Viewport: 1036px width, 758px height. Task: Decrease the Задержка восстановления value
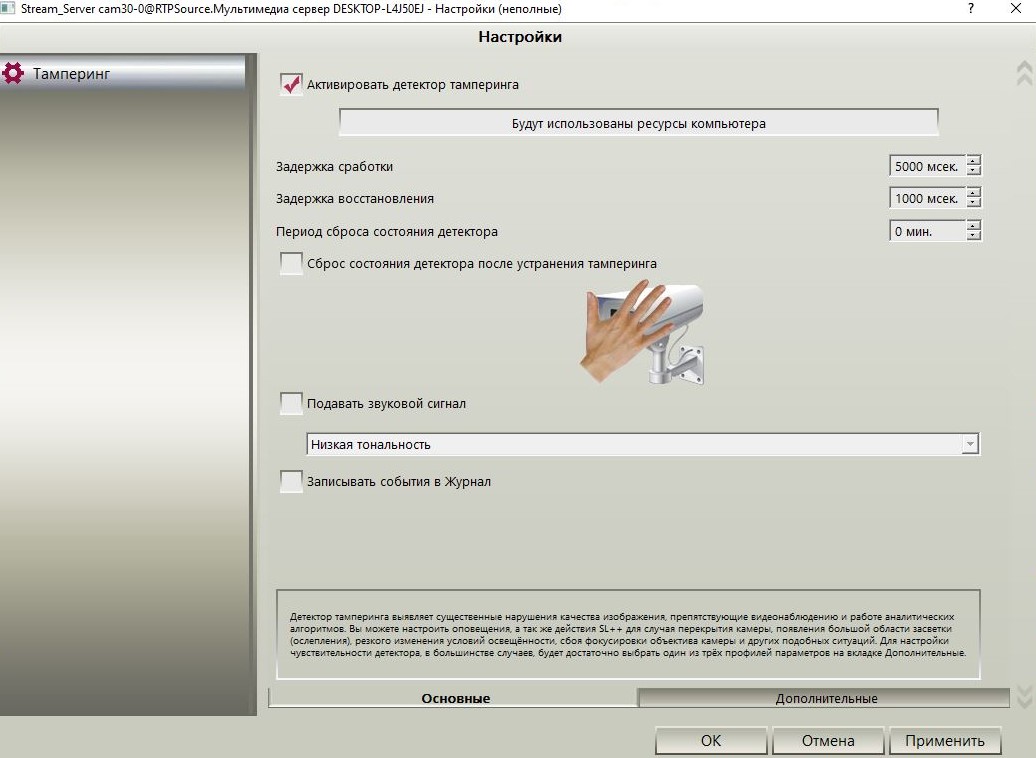974,202
